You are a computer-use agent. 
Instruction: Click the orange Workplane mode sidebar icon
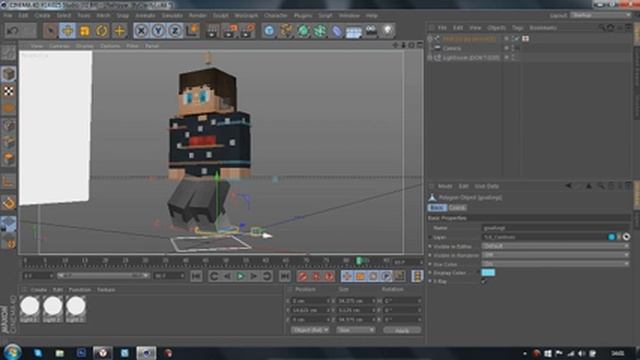pyautogui.click(x=8, y=108)
